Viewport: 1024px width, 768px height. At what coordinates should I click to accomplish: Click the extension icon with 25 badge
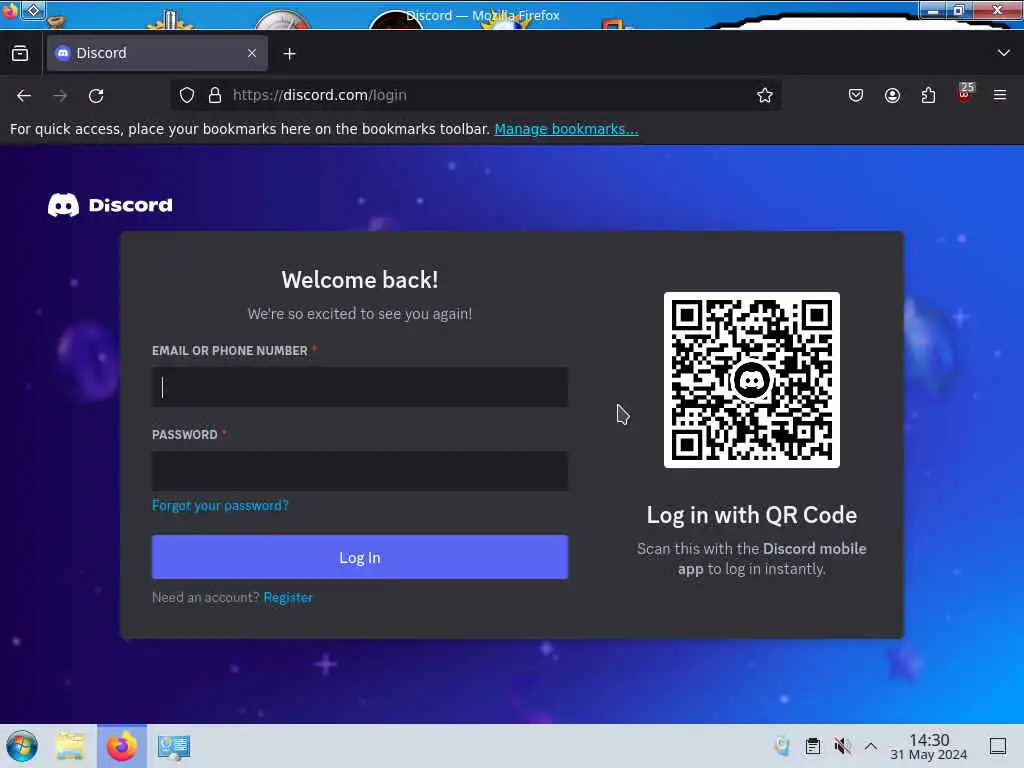pos(965,93)
